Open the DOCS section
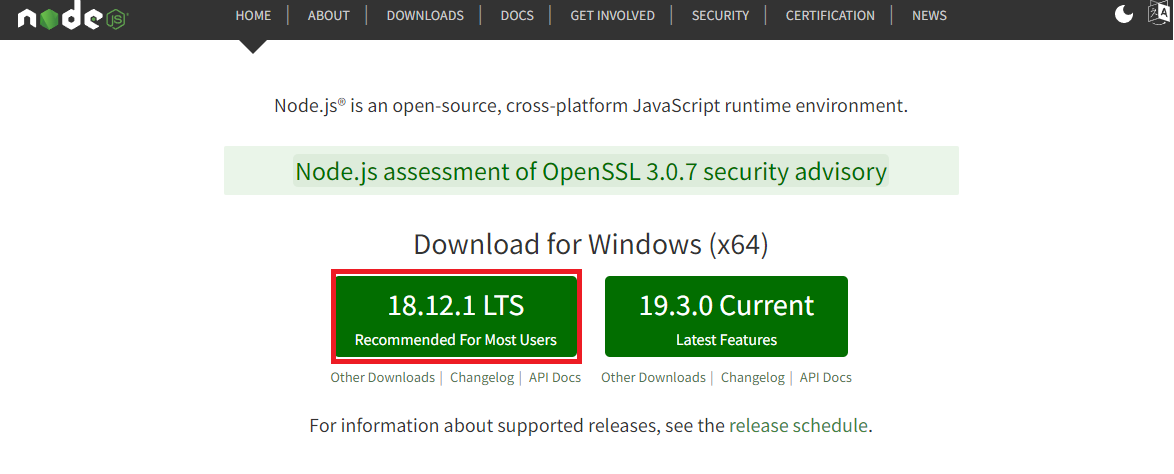1174x474 pixels. pos(517,15)
